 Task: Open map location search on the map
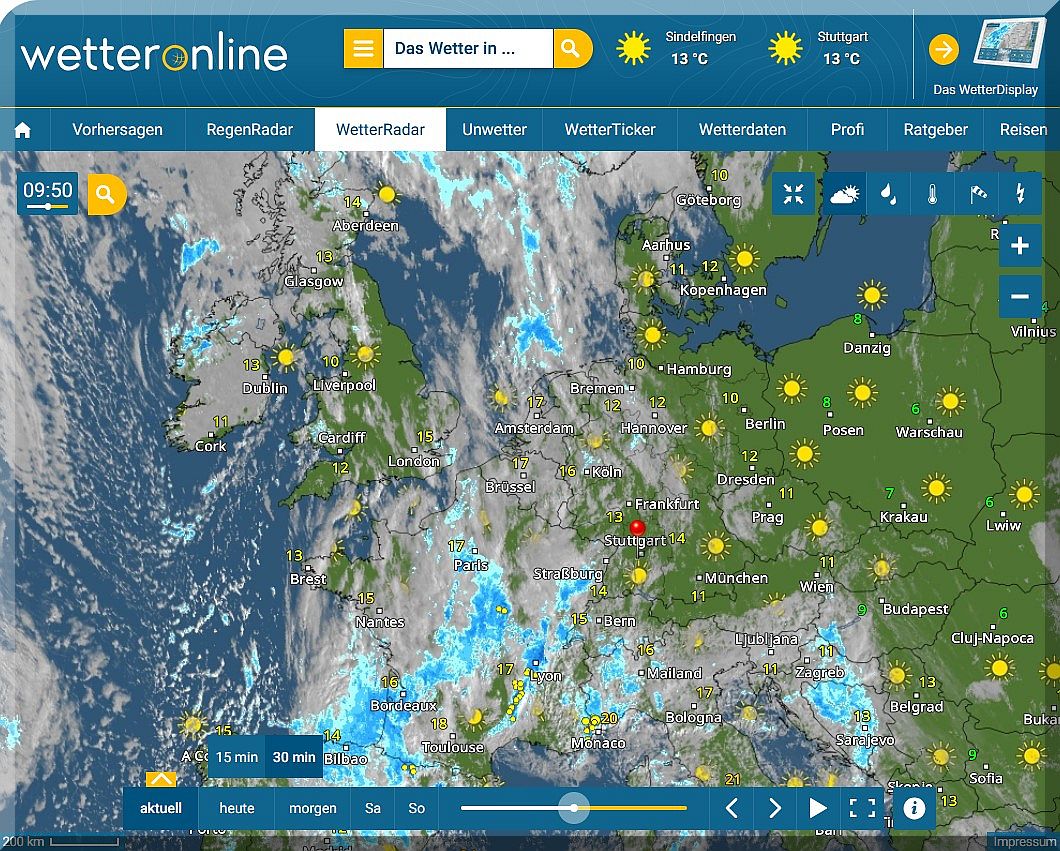(107, 194)
